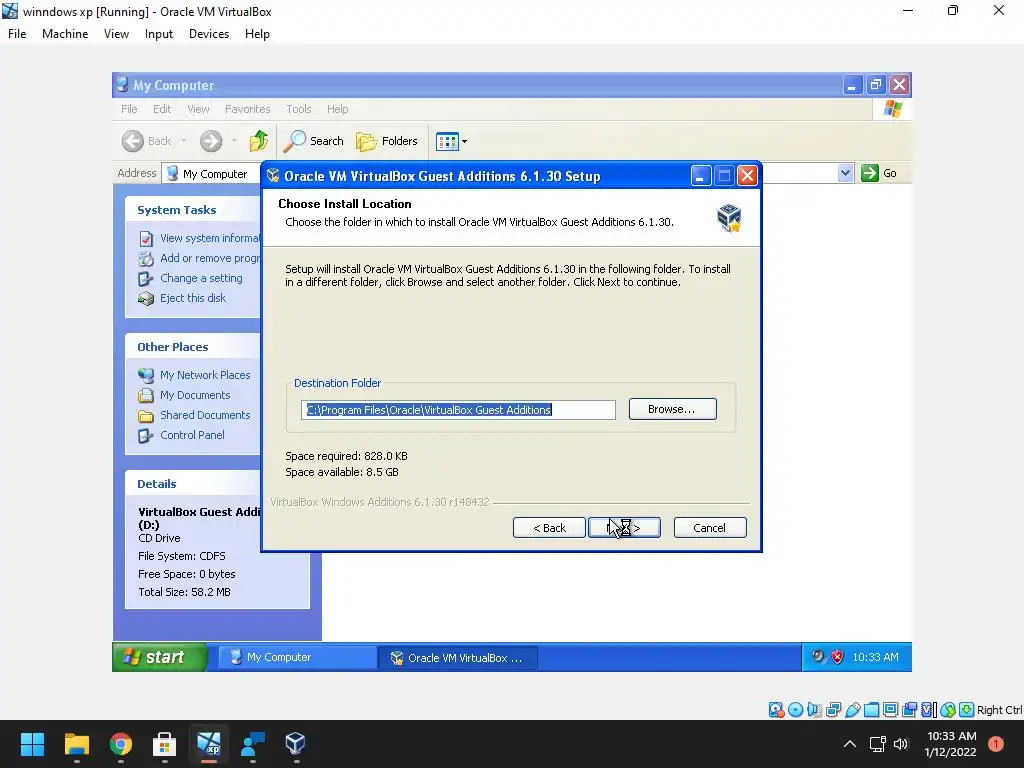
Task: Open the VirtualBox Input menu
Action: 159,34
